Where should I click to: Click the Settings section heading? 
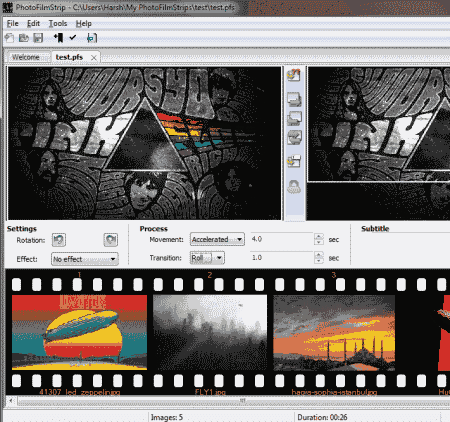(x=22, y=229)
